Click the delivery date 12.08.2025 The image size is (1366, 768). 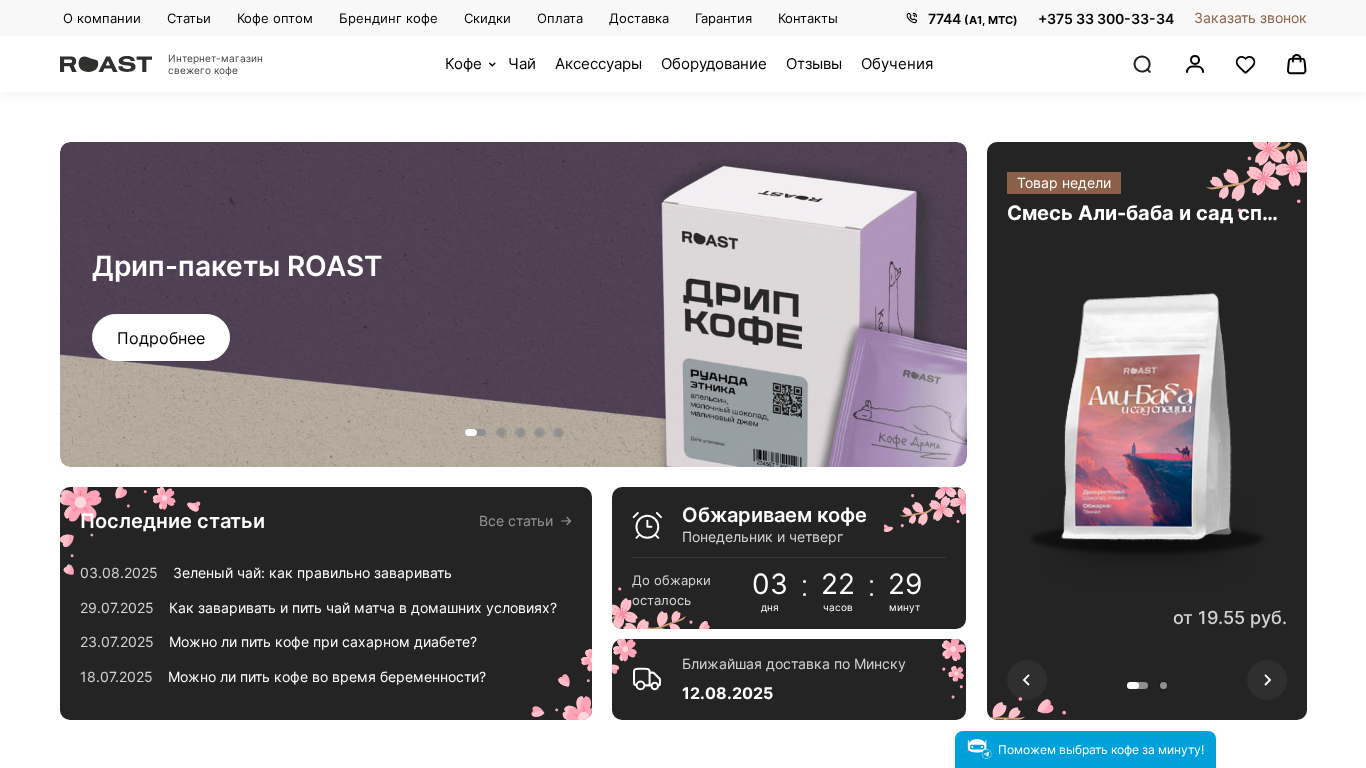pos(727,693)
